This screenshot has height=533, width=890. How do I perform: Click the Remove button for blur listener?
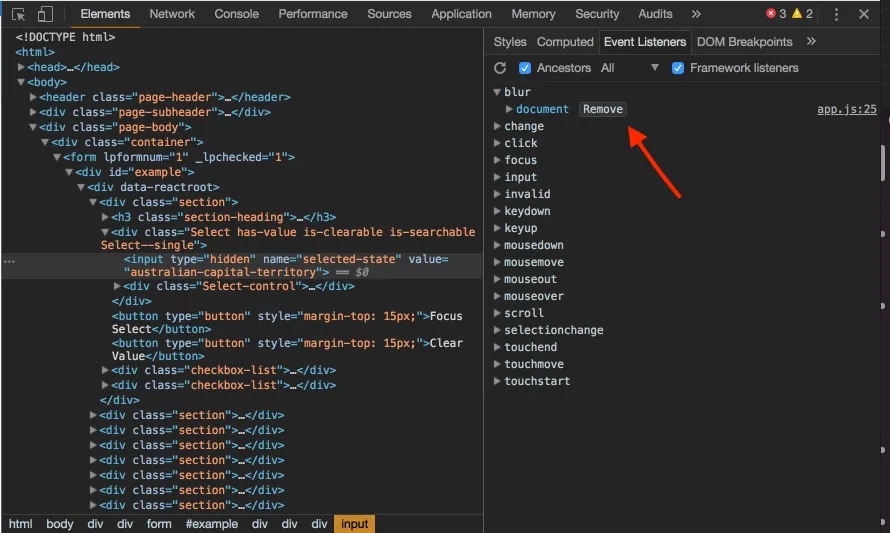point(603,109)
